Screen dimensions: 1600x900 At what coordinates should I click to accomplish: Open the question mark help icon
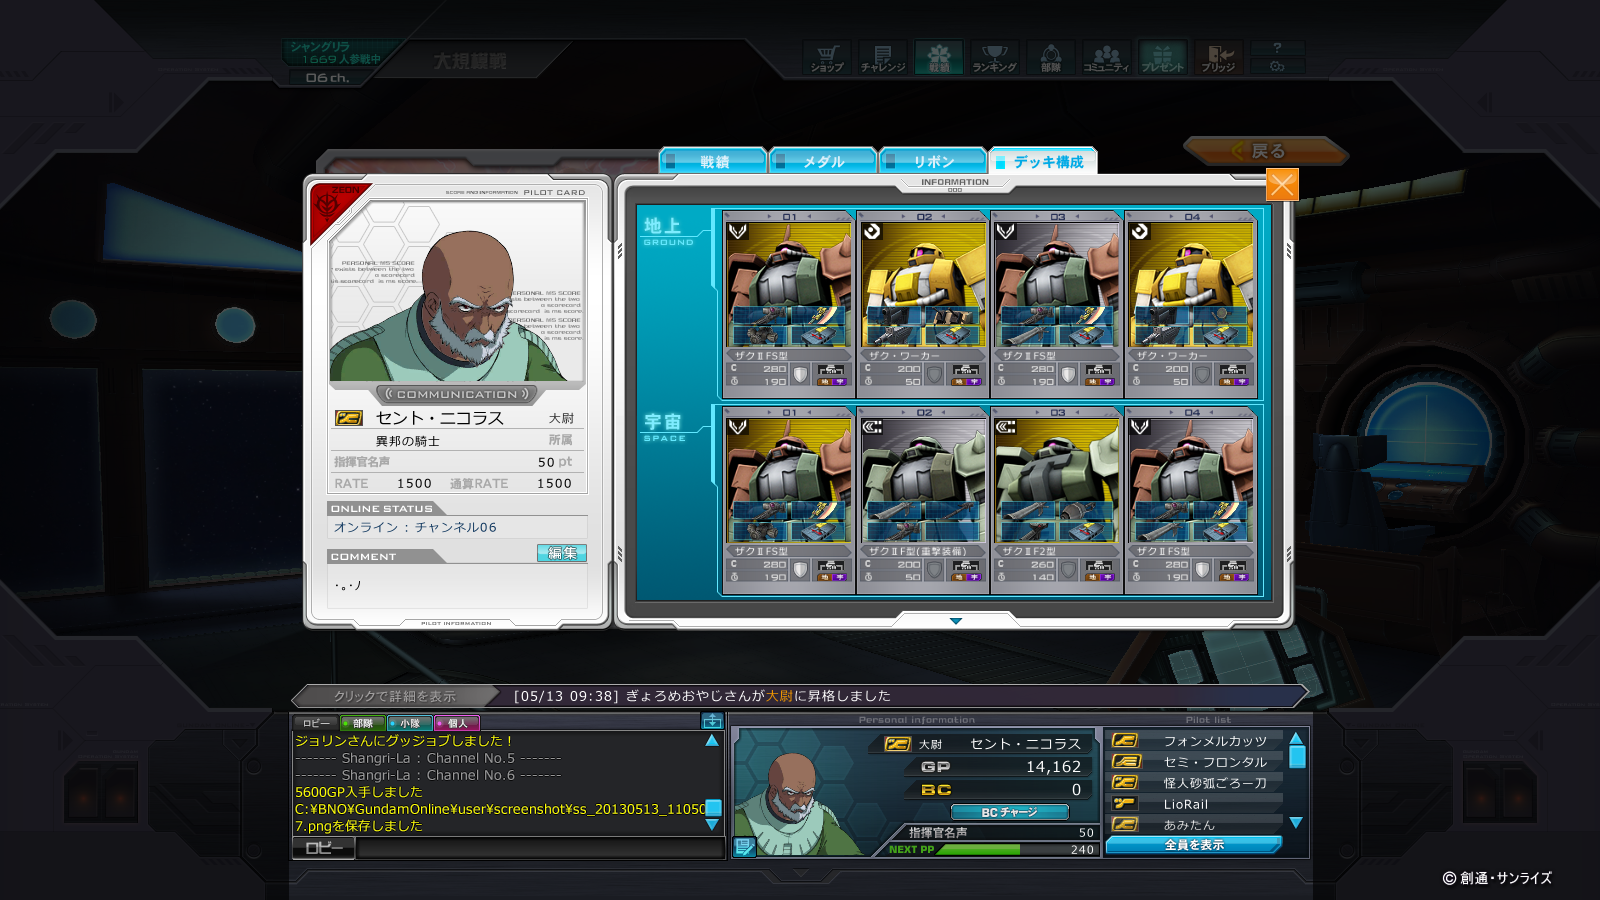[x=1277, y=48]
